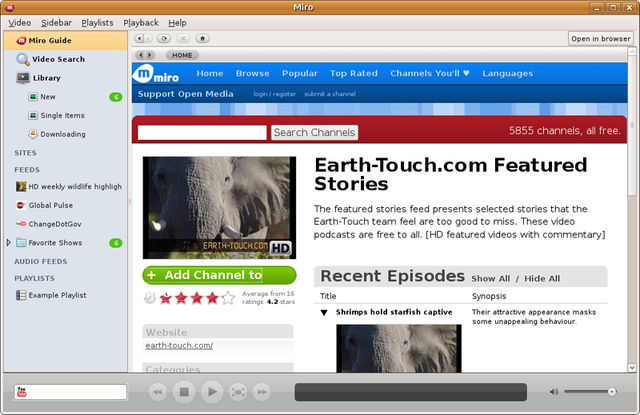Viewport: 640px width, 415px height.
Task: Click the episode preview thumbnail
Action: (x=399, y=348)
